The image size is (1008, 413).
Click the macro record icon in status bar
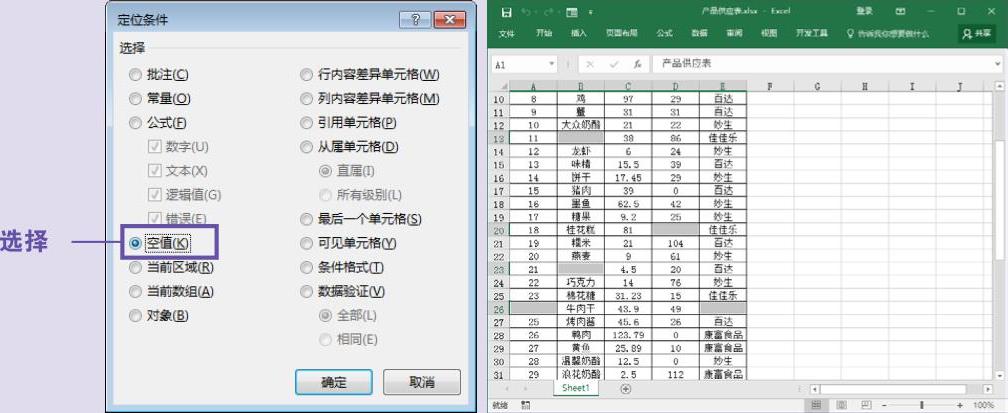(x=525, y=405)
